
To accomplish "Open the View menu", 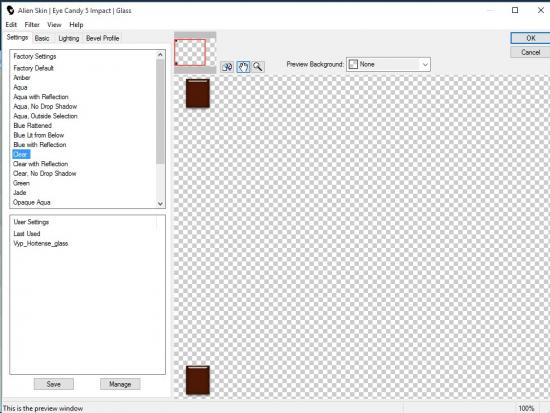I will [x=54, y=25].
